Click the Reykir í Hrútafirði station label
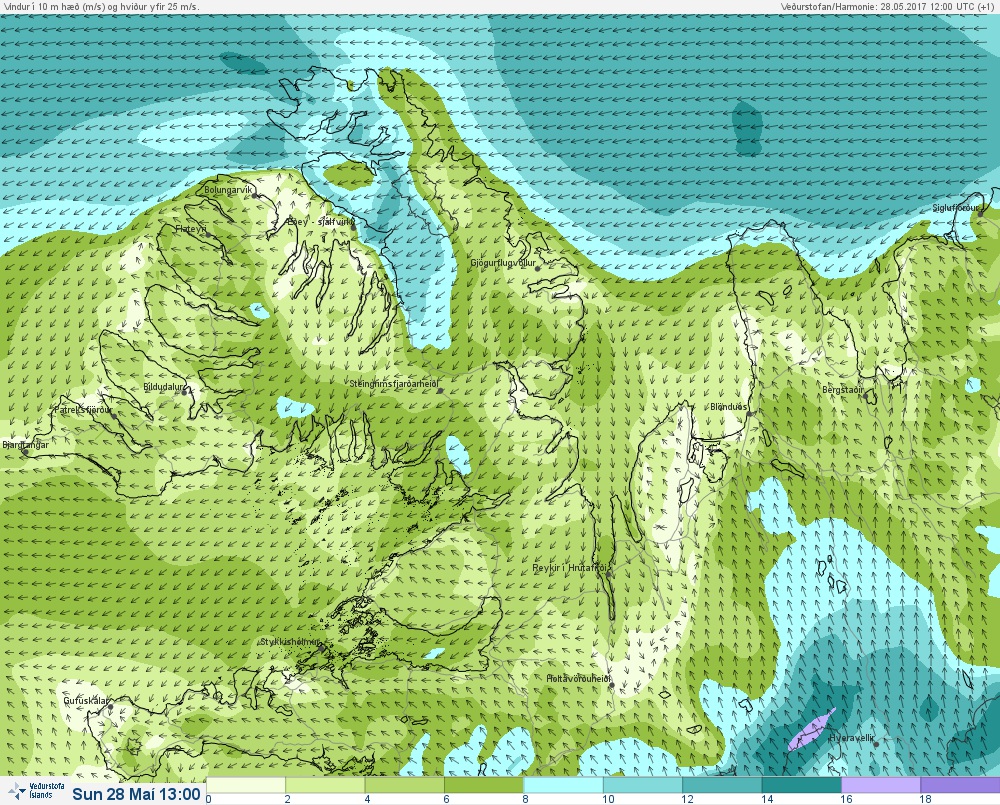 click(571, 568)
